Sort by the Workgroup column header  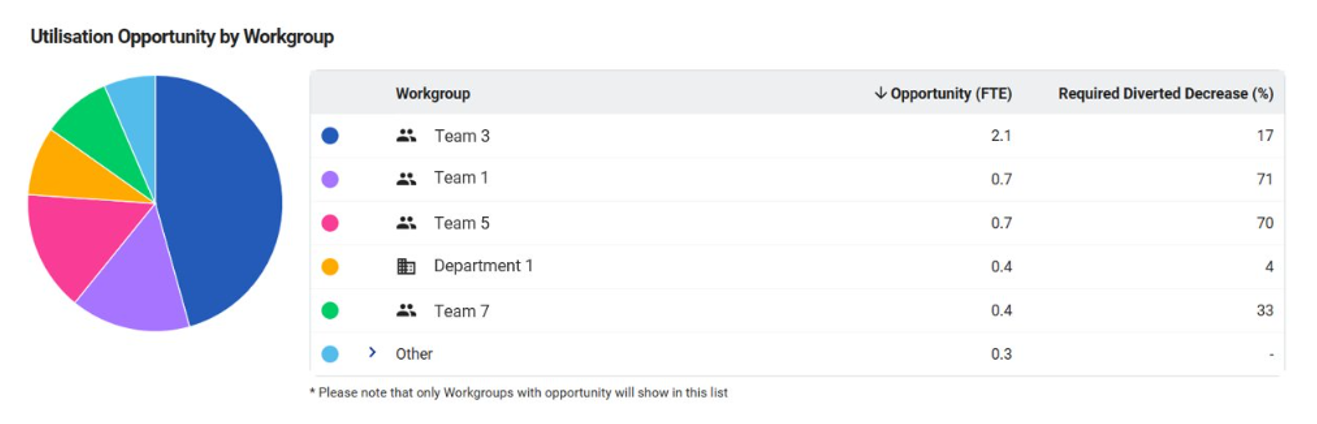(433, 93)
